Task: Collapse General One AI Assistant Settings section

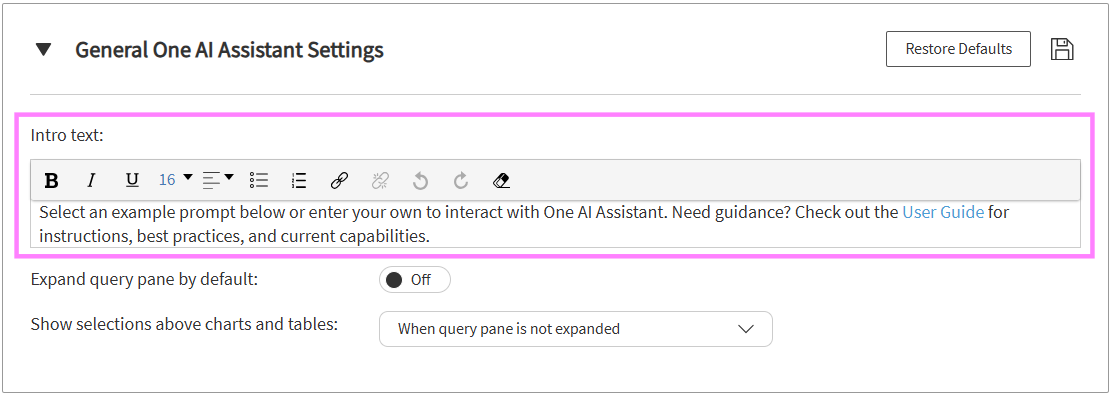Action: [x=44, y=50]
